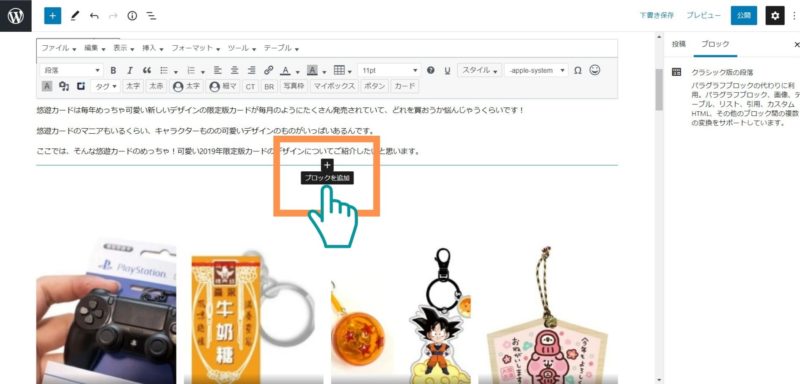Open the document outline list view
Image resolution: width=800 pixels, height=384 pixels.
click(152, 16)
